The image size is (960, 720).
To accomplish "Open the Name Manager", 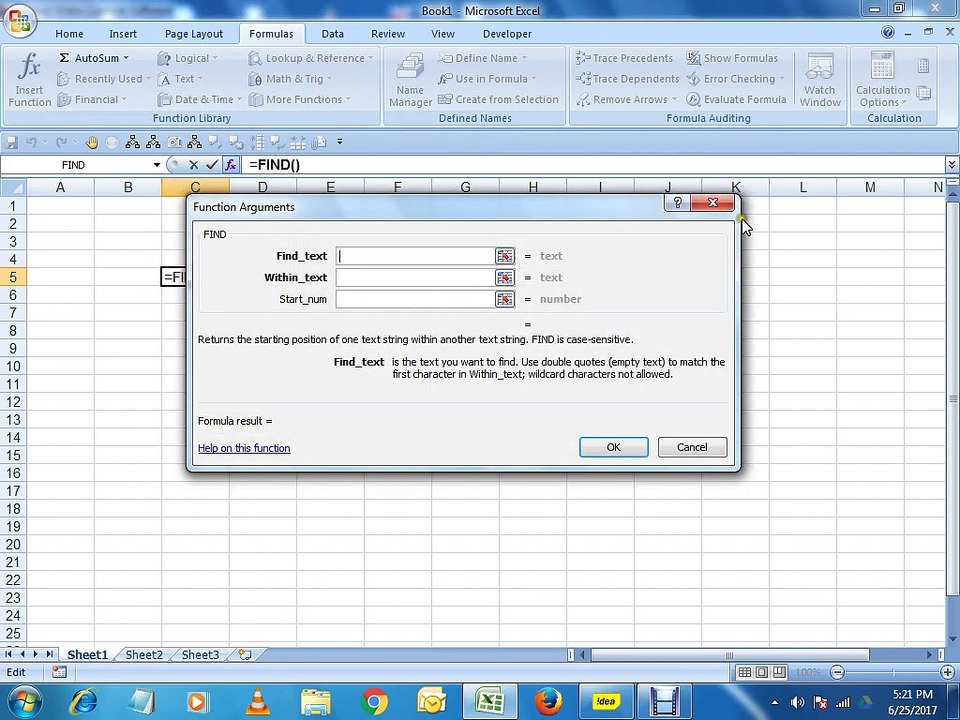I will (x=410, y=80).
